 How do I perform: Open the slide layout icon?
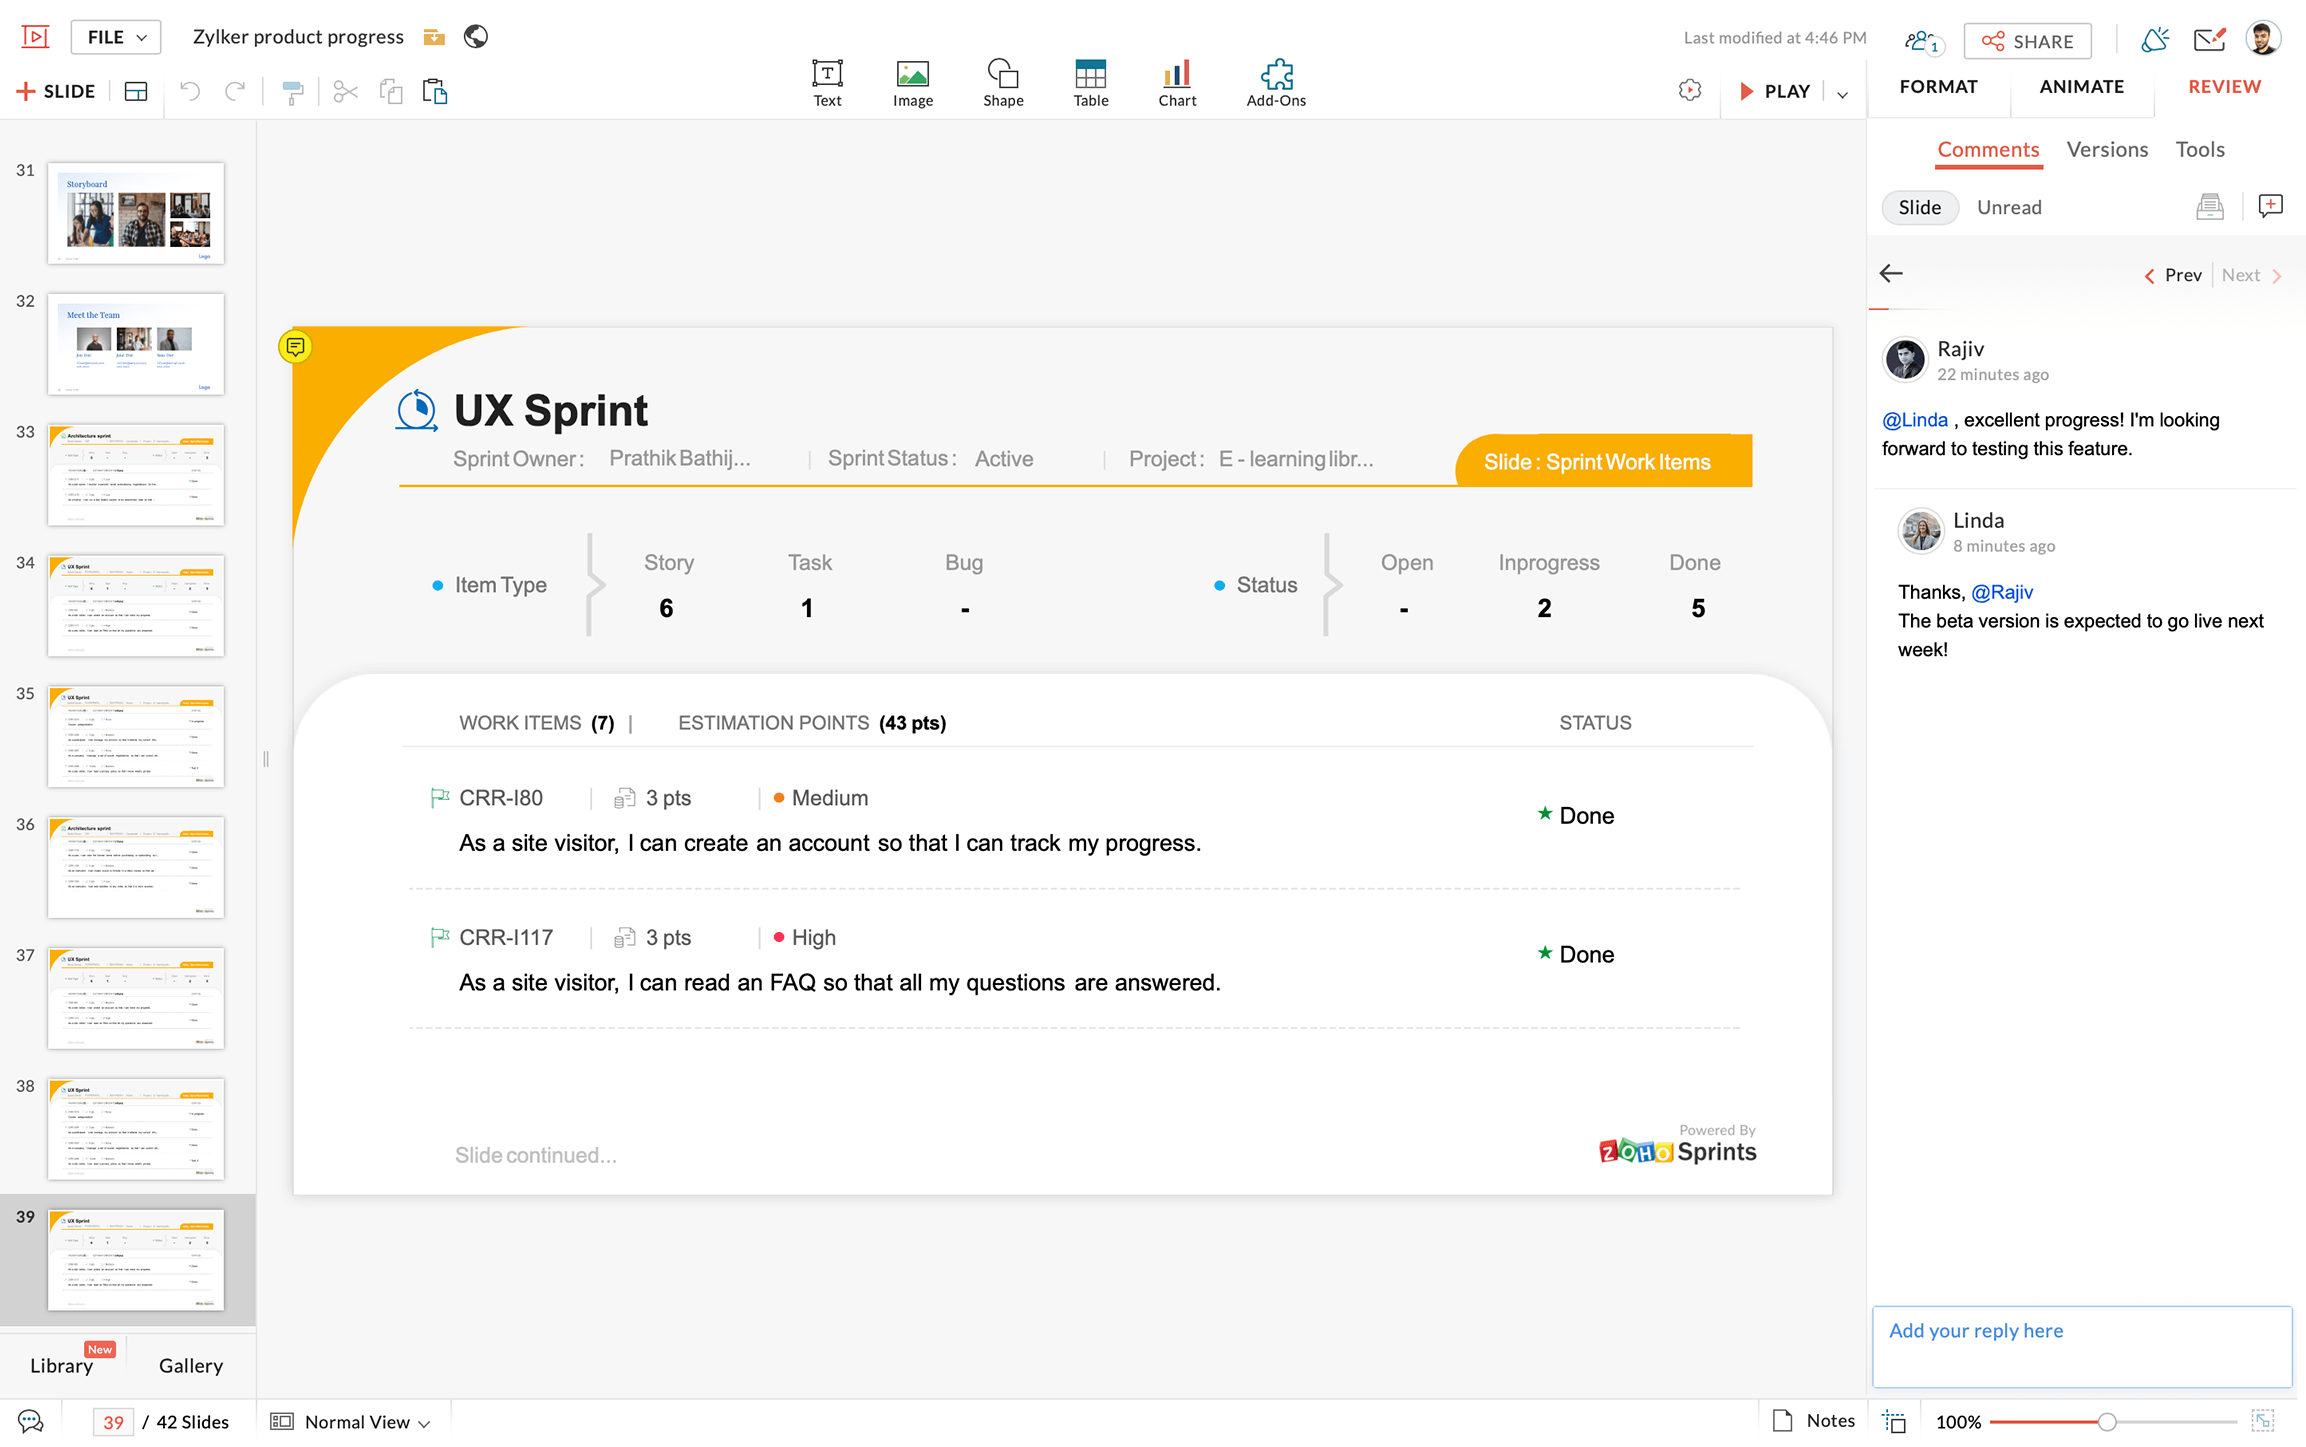coord(136,91)
